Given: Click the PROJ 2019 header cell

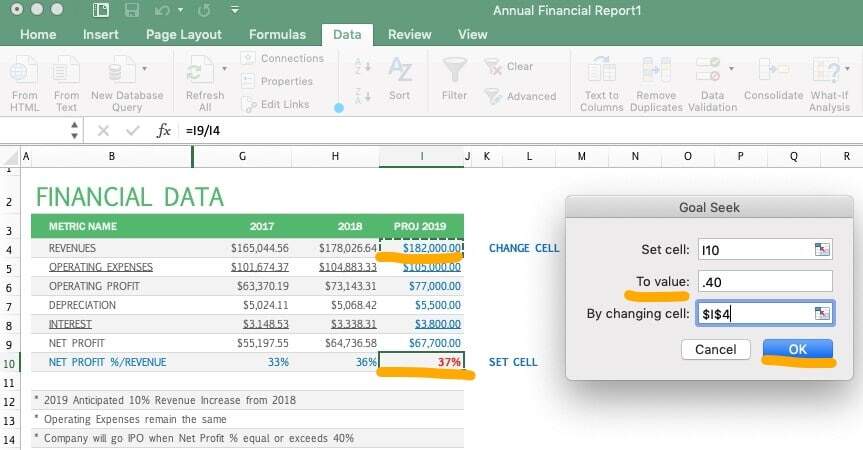Looking at the screenshot, I should pyautogui.click(x=422, y=227).
